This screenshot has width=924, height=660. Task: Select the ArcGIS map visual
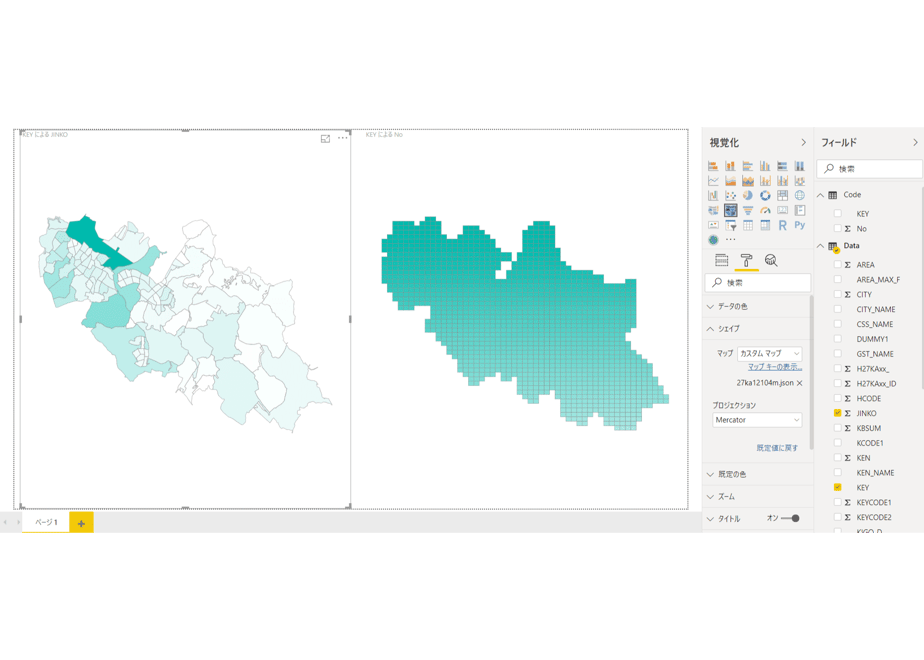point(713,240)
